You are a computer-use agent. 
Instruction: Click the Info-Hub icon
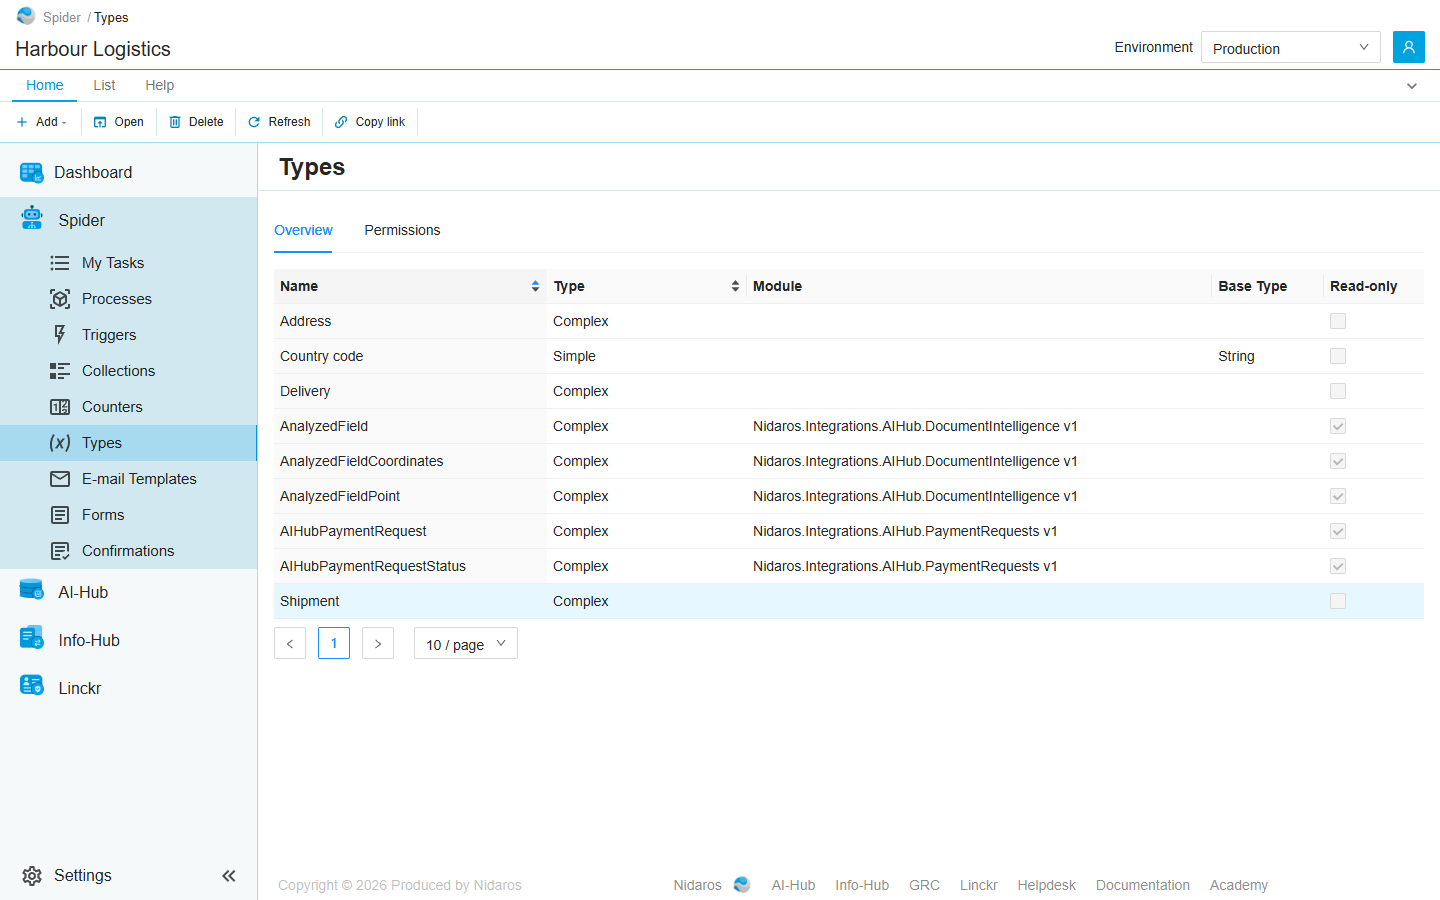click(32, 638)
